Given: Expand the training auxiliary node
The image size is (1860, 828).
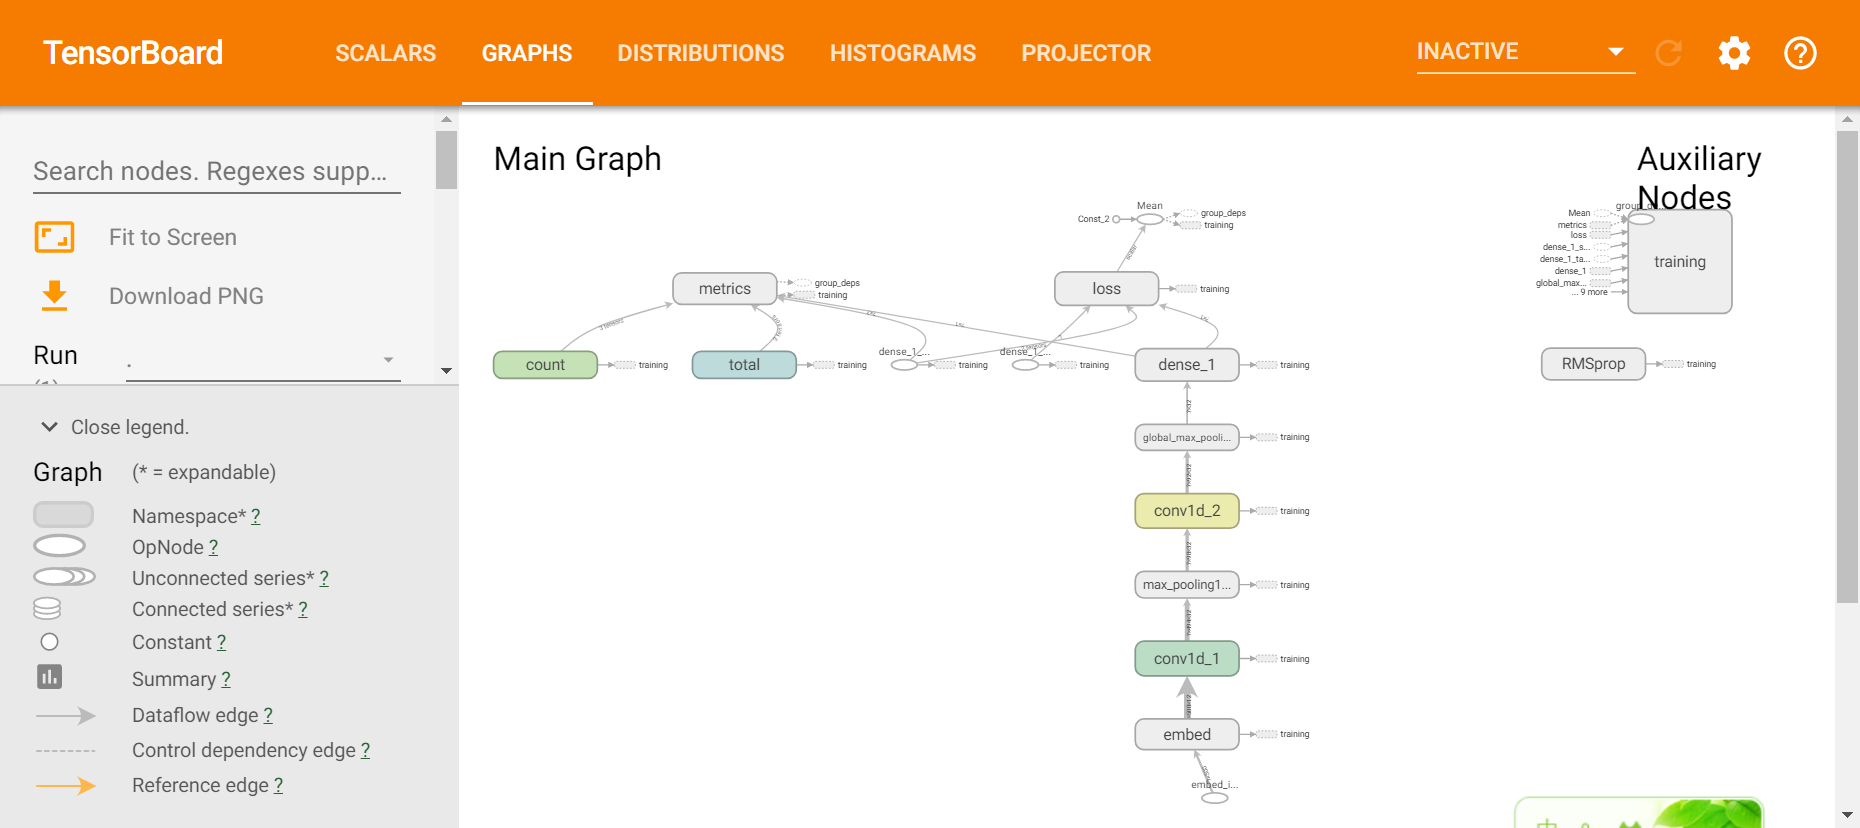Looking at the screenshot, I should click(x=1680, y=262).
